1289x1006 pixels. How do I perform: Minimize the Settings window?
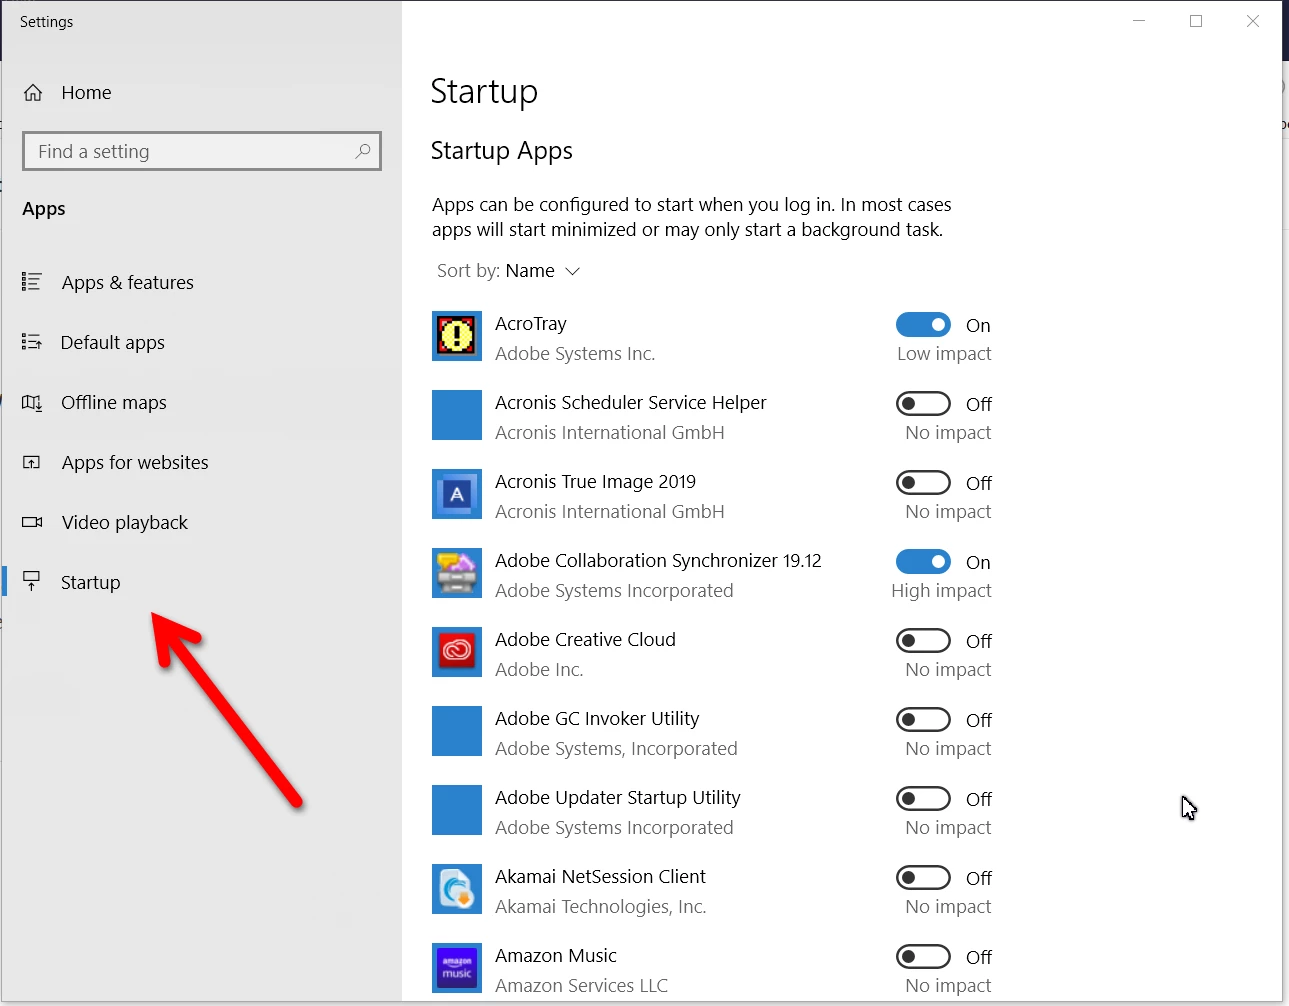(1139, 21)
